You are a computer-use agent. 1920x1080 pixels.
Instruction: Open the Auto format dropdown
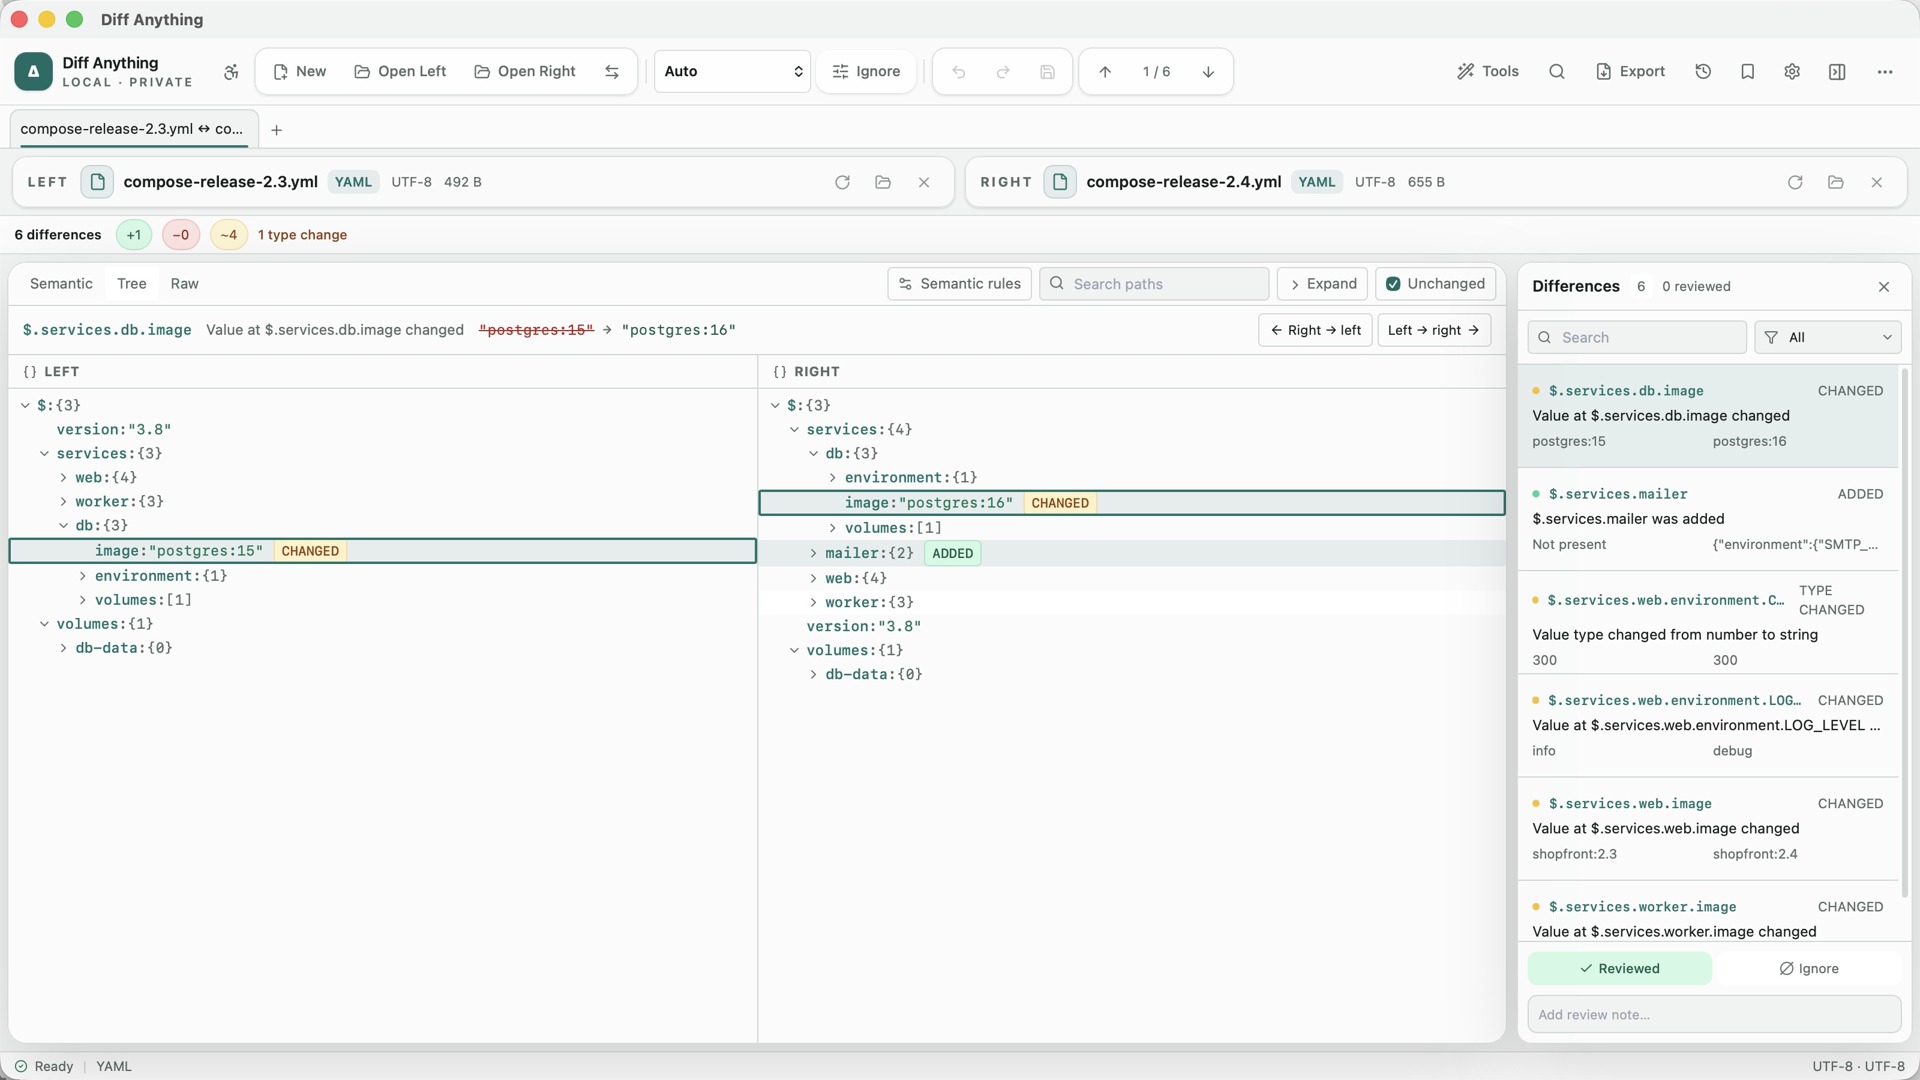pos(732,72)
